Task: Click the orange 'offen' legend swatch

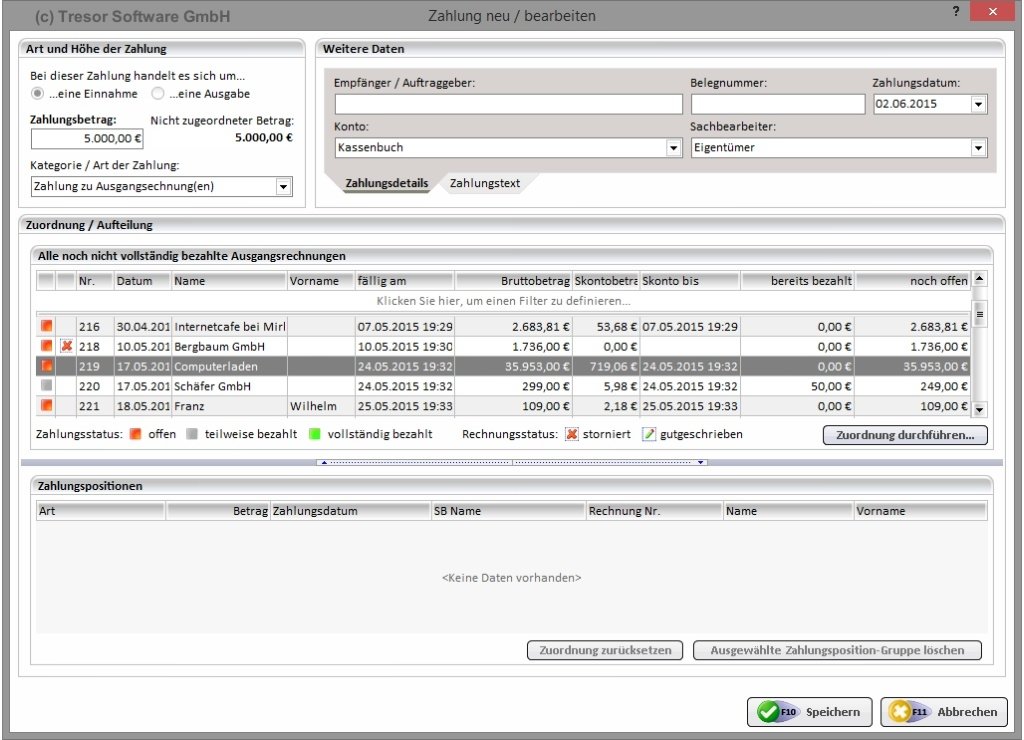Action: pos(135,434)
